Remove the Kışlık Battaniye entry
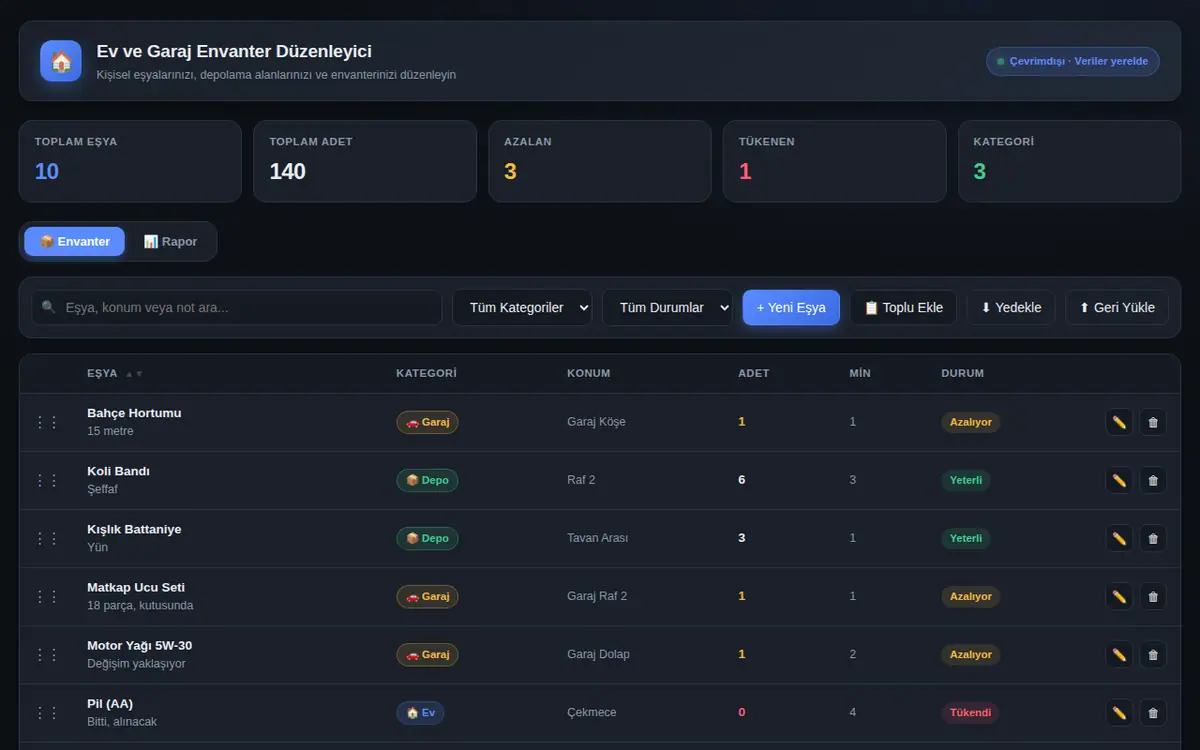 pyautogui.click(x=1153, y=538)
